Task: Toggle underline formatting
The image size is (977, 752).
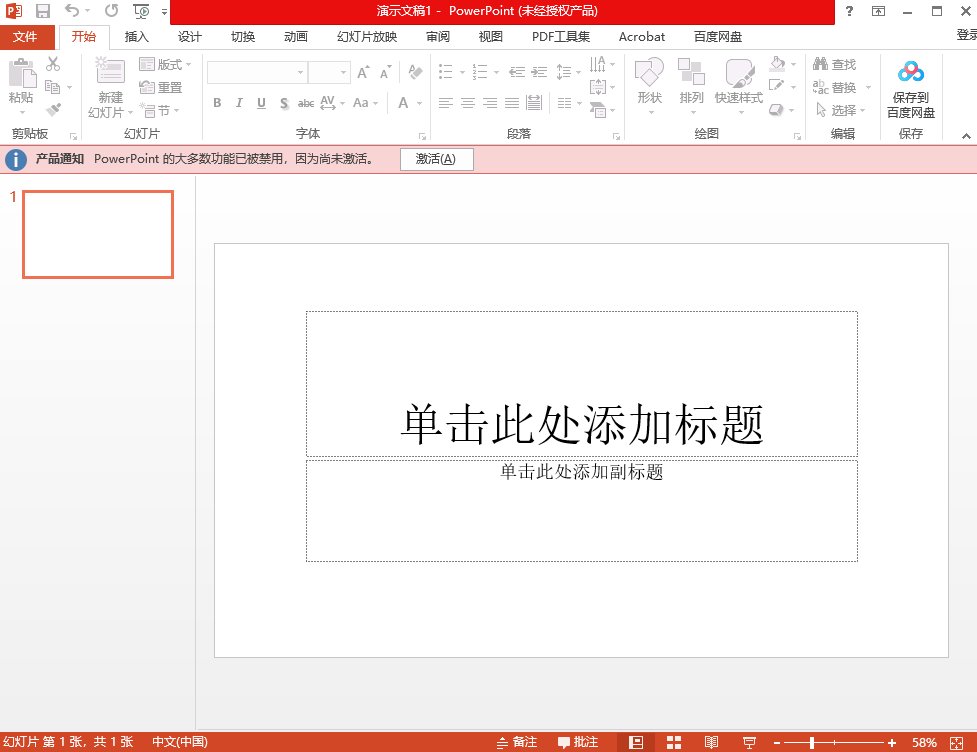Action: 260,103
